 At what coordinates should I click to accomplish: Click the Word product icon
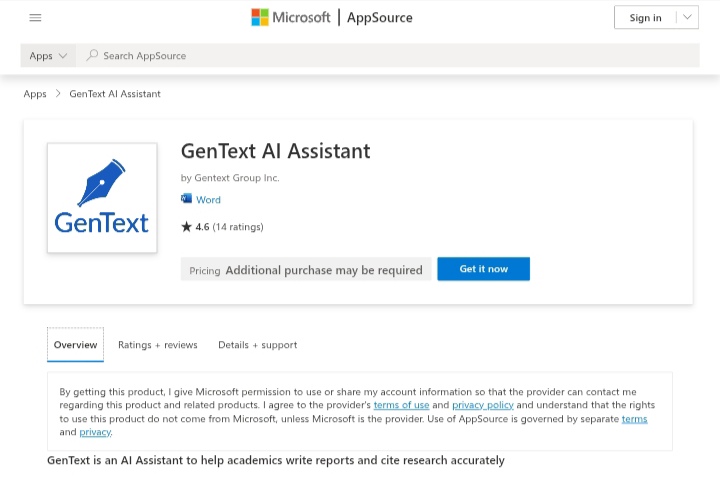(x=186, y=199)
